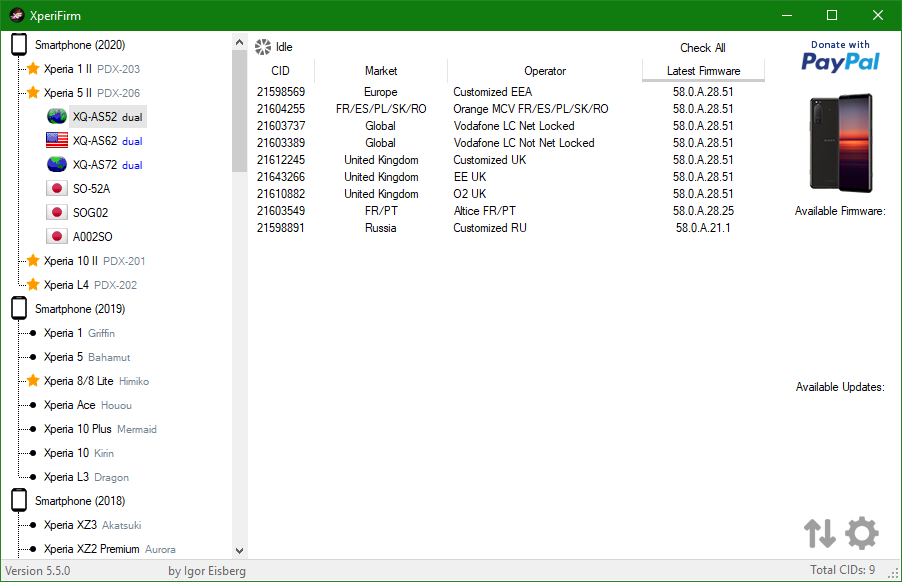Click firmware version 58.0.A.21.1
This screenshot has width=902, height=582.
(703, 228)
